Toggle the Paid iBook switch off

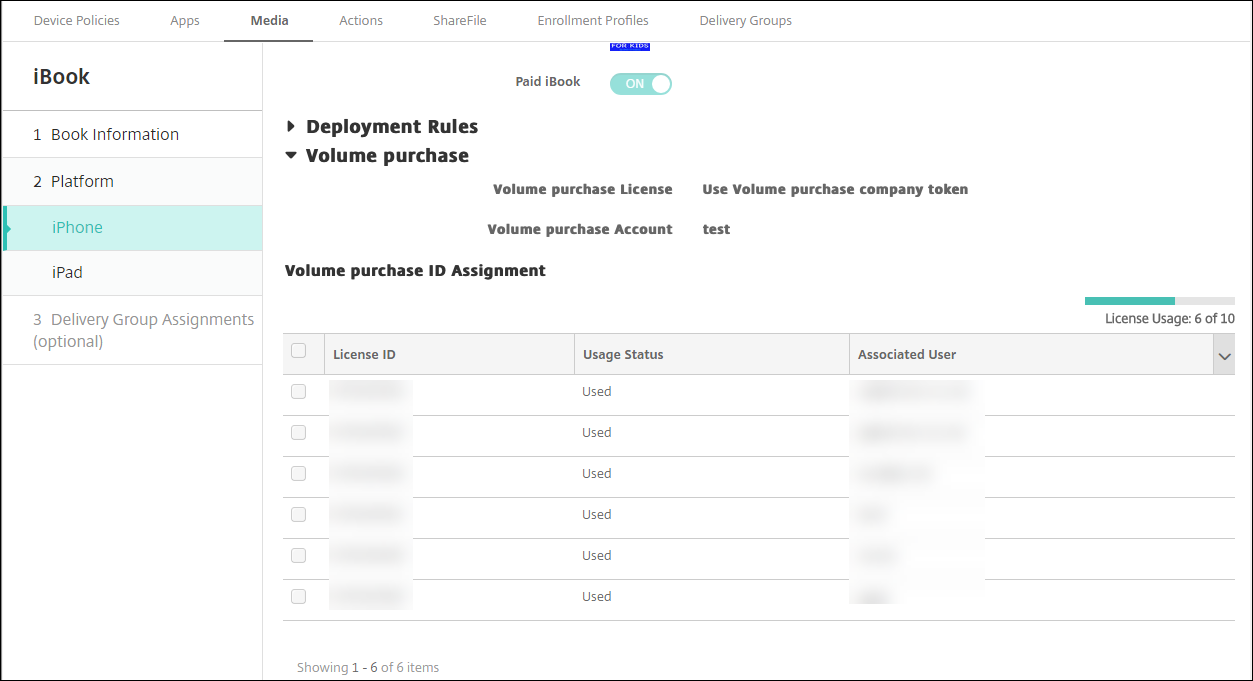640,84
